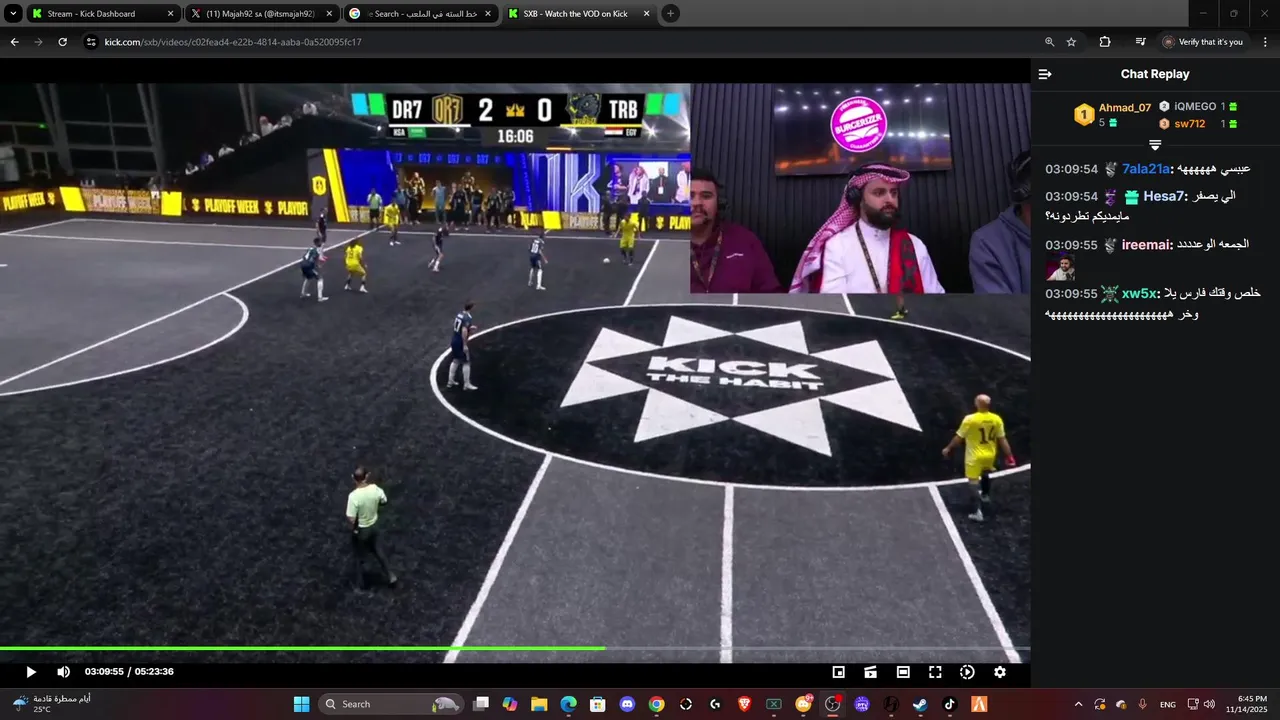The width and height of the screenshot is (1280, 720).
Task: Click the microphone tray icon
Action: click(x=1142, y=704)
